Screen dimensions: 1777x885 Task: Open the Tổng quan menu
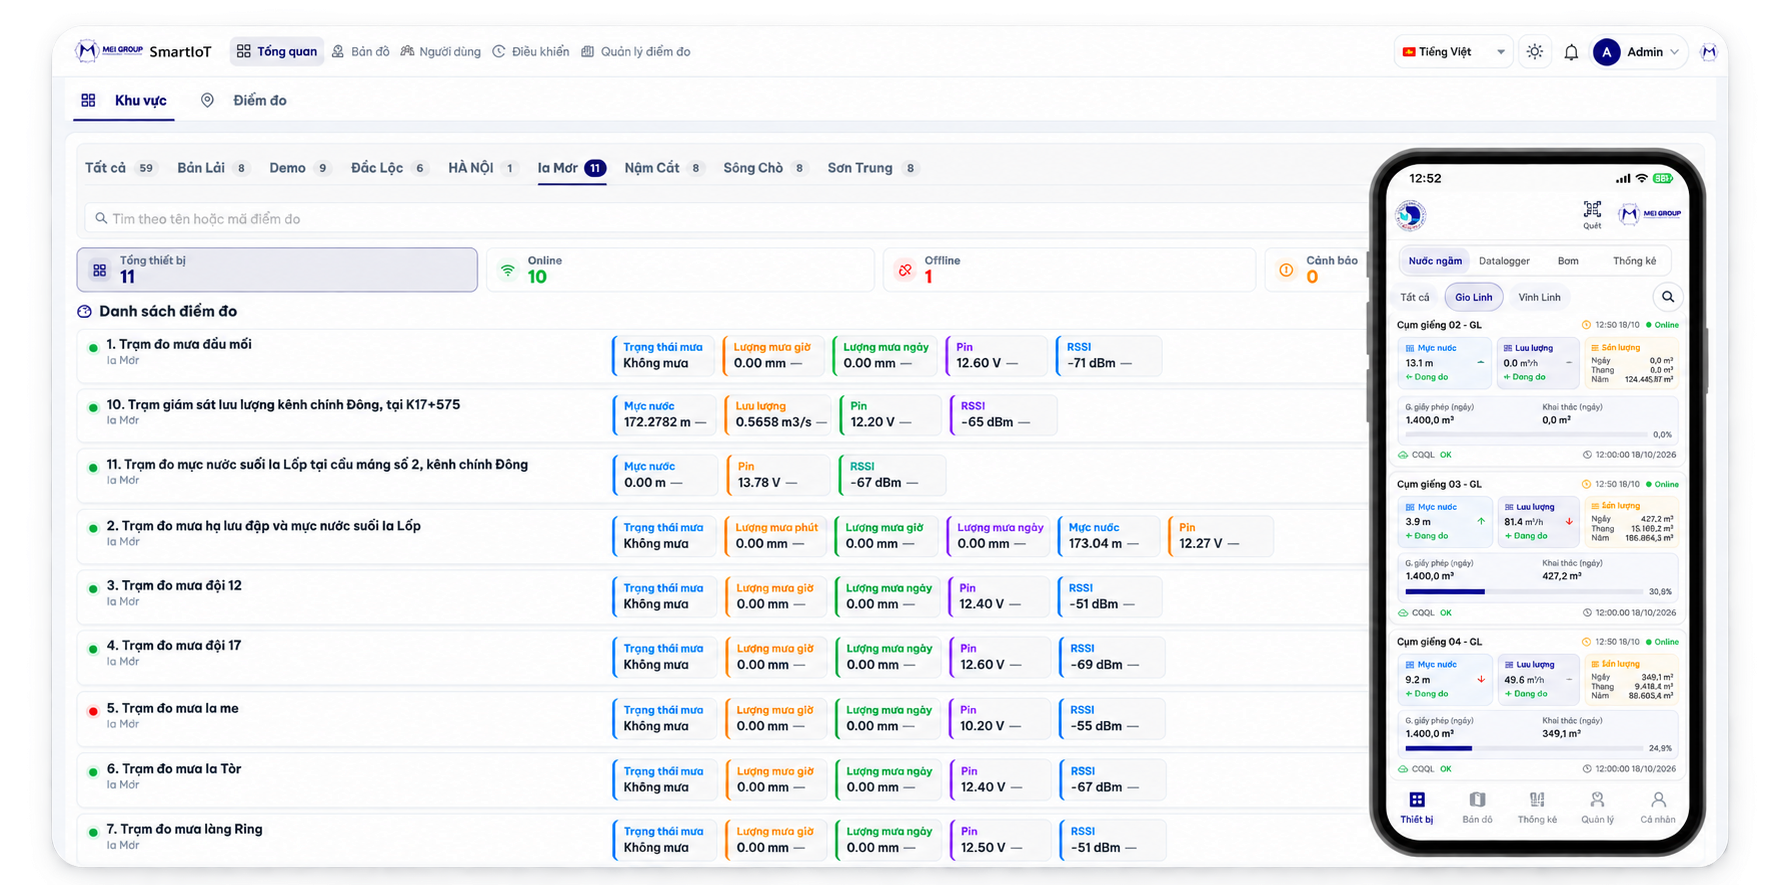coord(277,52)
